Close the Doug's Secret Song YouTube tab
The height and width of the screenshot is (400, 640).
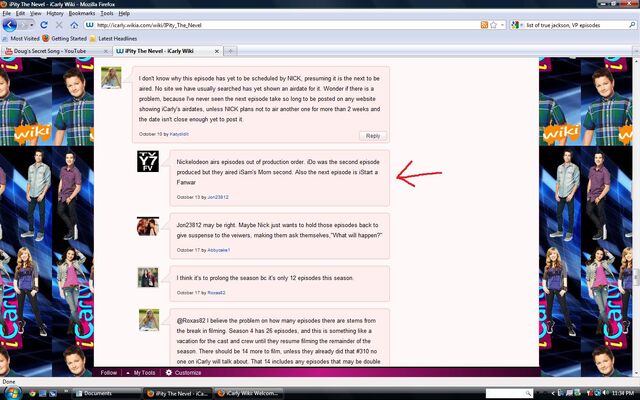(106, 51)
